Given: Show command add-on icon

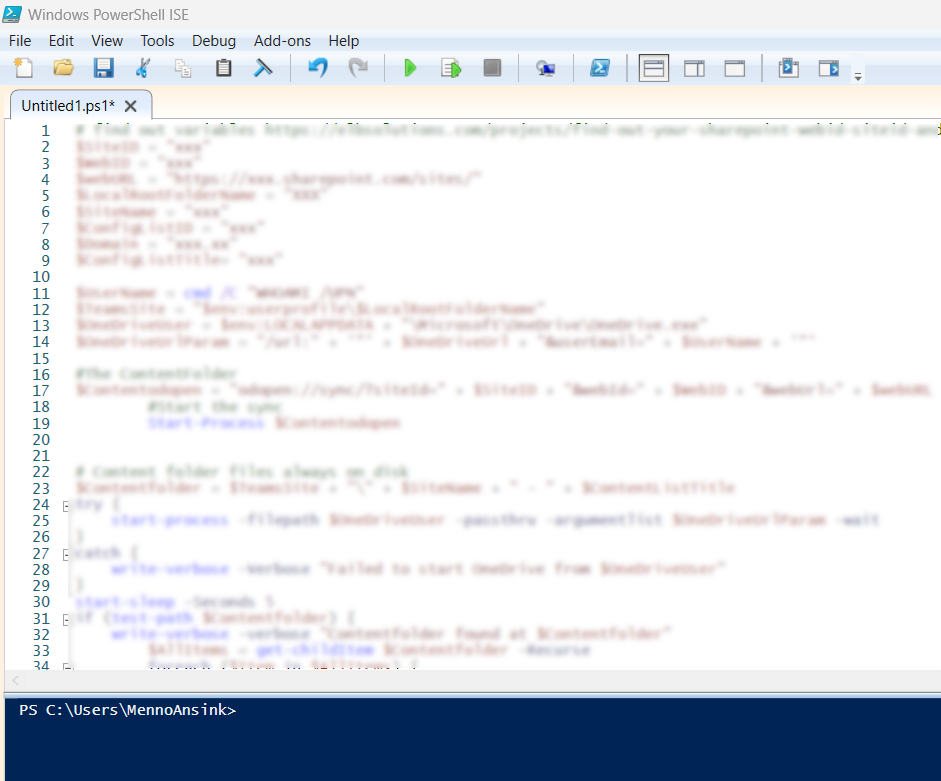Looking at the screenshot, I should point(829,68).
